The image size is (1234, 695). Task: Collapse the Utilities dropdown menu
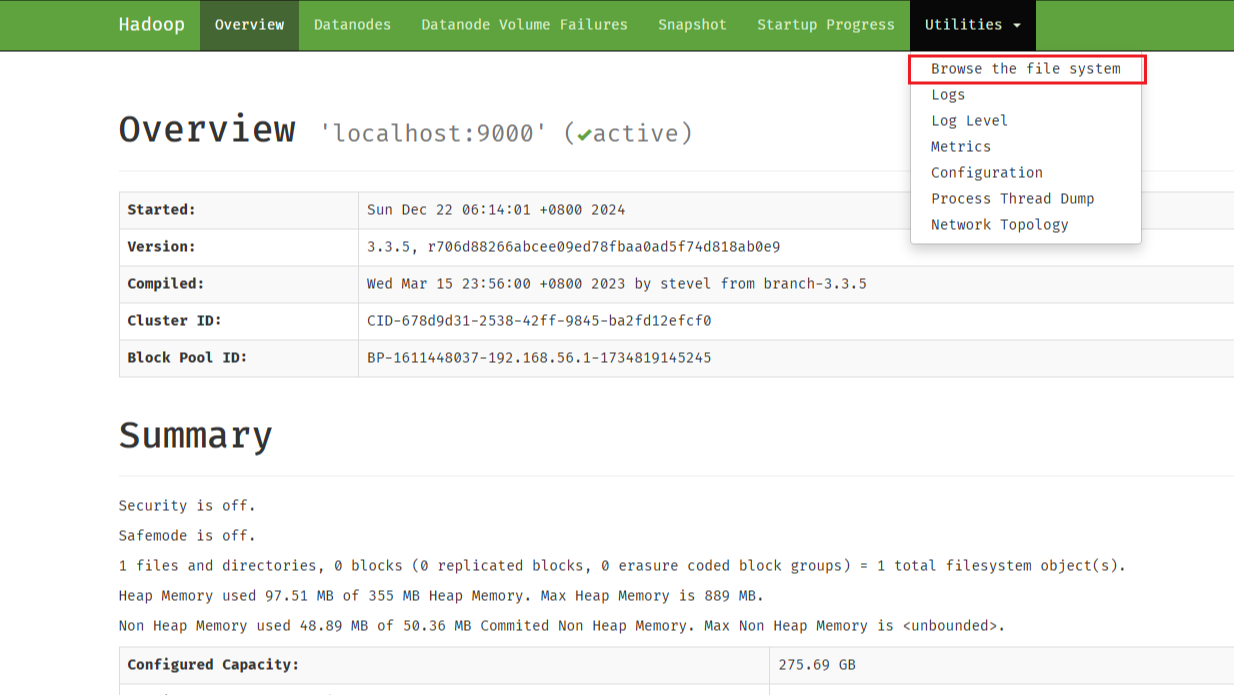pyautogui.click(x=973, y=25)
